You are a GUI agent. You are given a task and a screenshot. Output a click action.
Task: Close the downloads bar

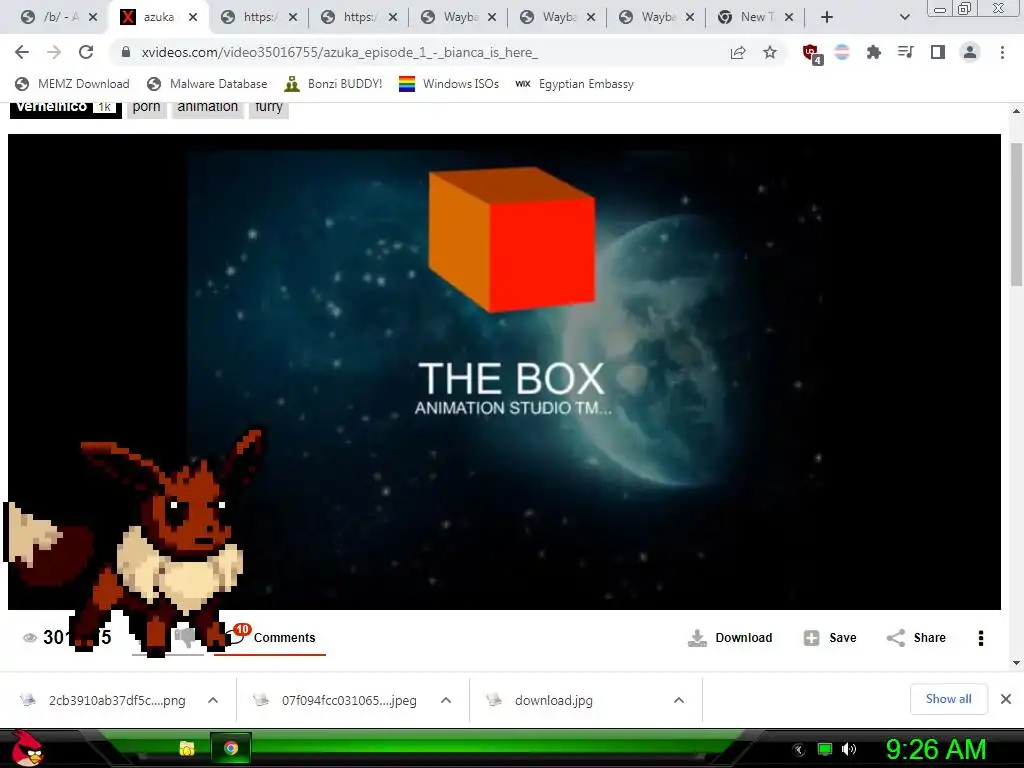click(1006, 699)
